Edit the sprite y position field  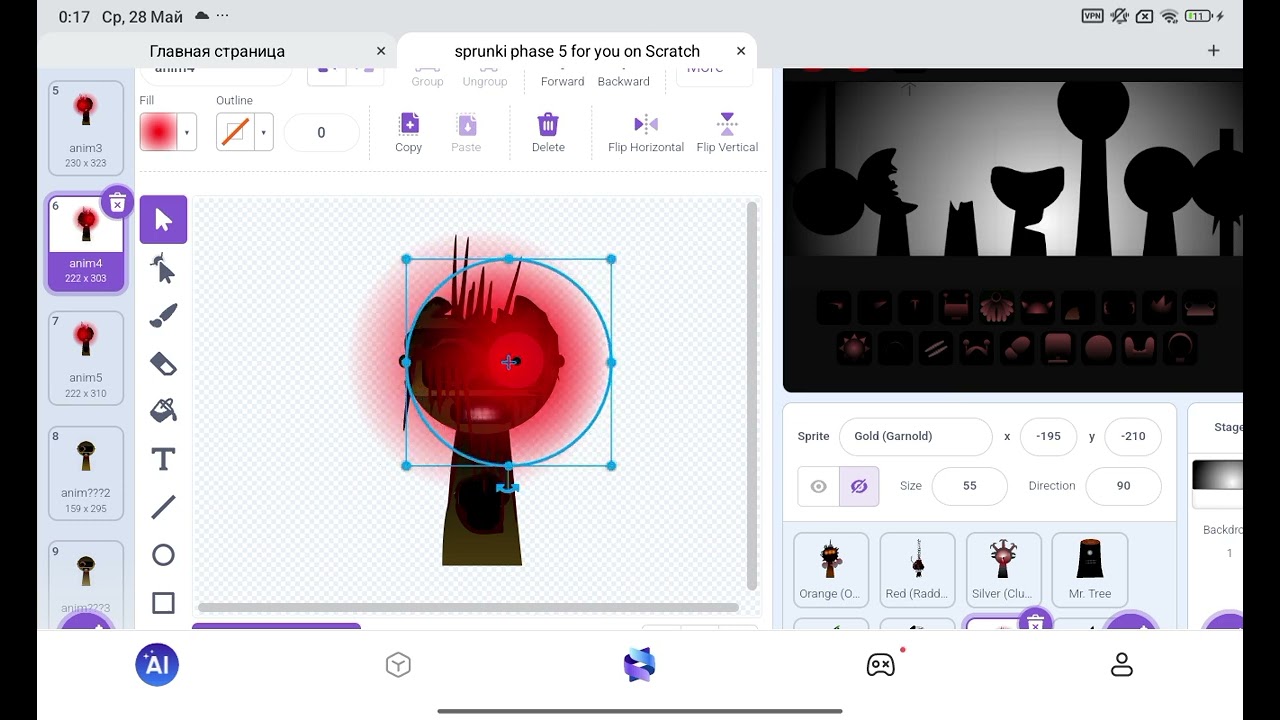tap(1133, 436)
